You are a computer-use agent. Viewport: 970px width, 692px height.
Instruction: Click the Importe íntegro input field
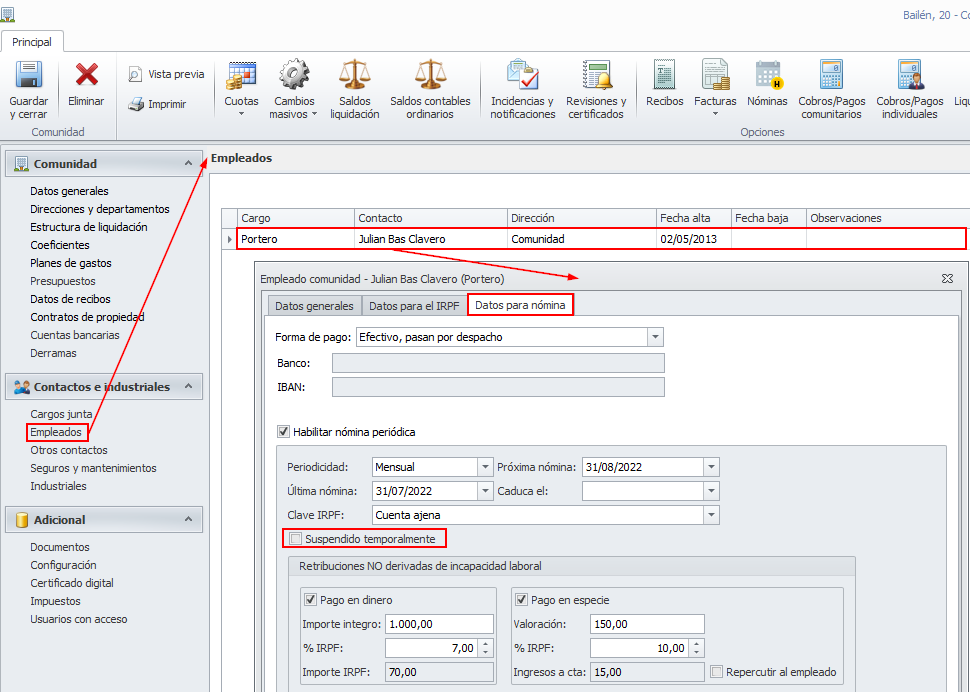439,624
